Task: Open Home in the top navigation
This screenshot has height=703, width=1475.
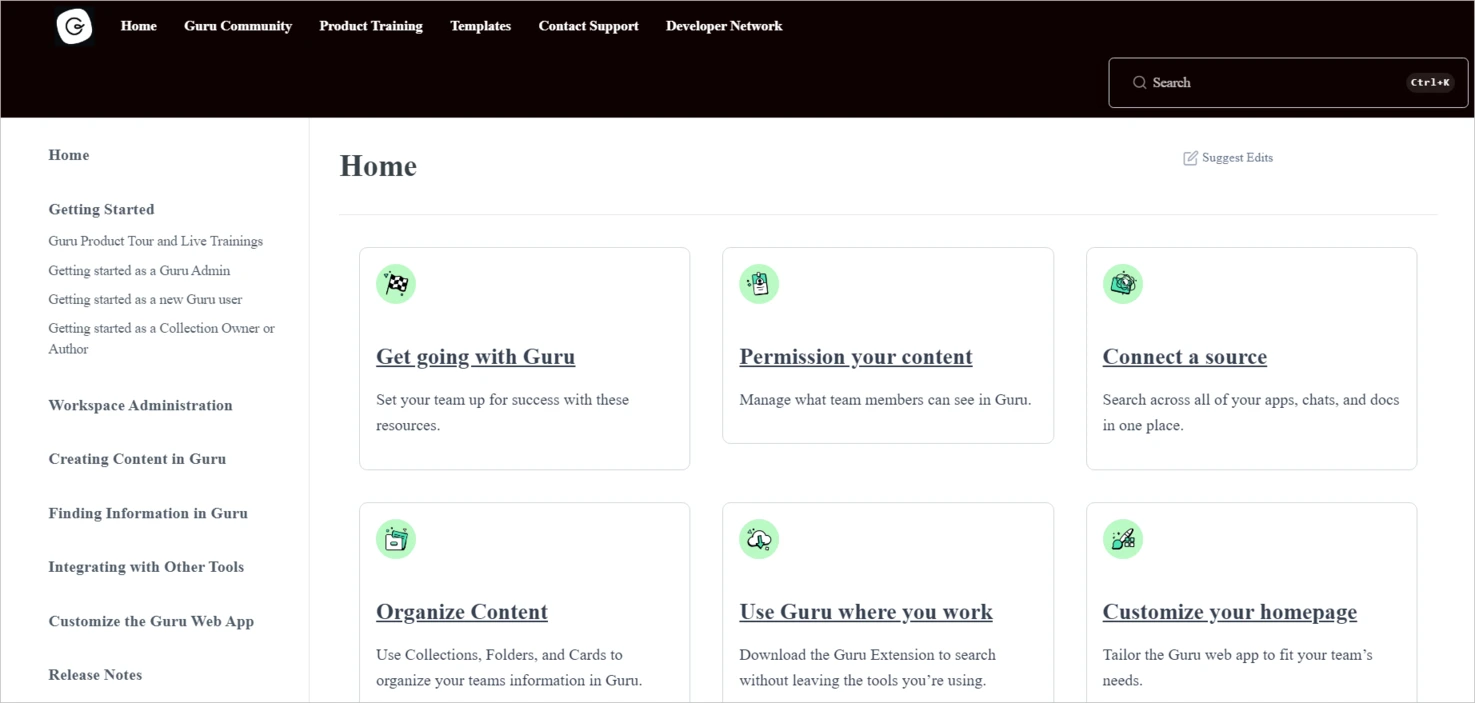Action: [x=139, y=26]
